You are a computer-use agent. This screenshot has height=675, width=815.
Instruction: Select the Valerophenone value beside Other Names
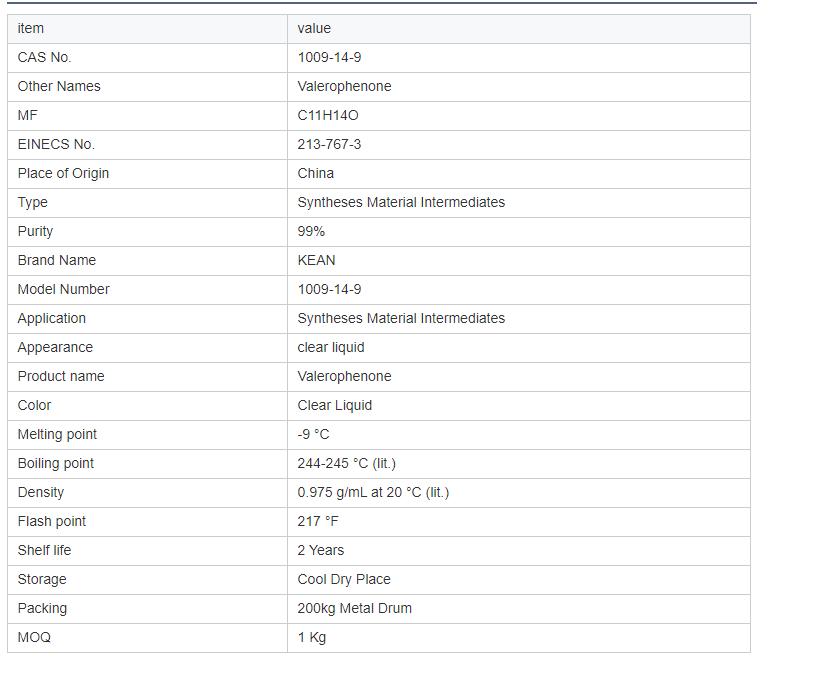(344, 86)
